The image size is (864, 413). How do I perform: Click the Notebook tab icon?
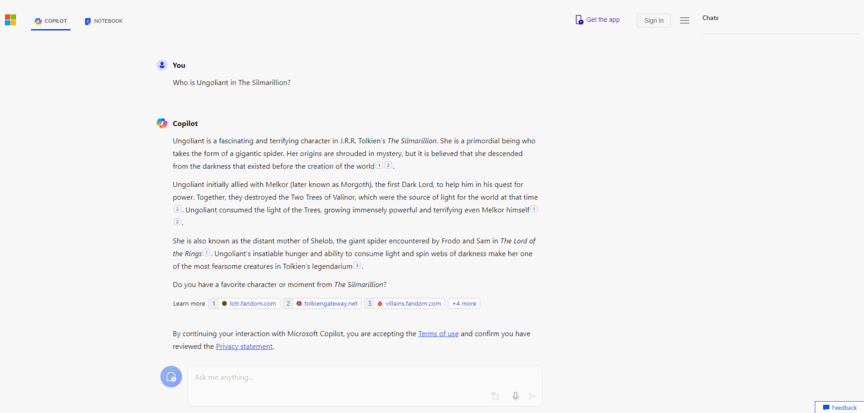click(x=88, y=21)
